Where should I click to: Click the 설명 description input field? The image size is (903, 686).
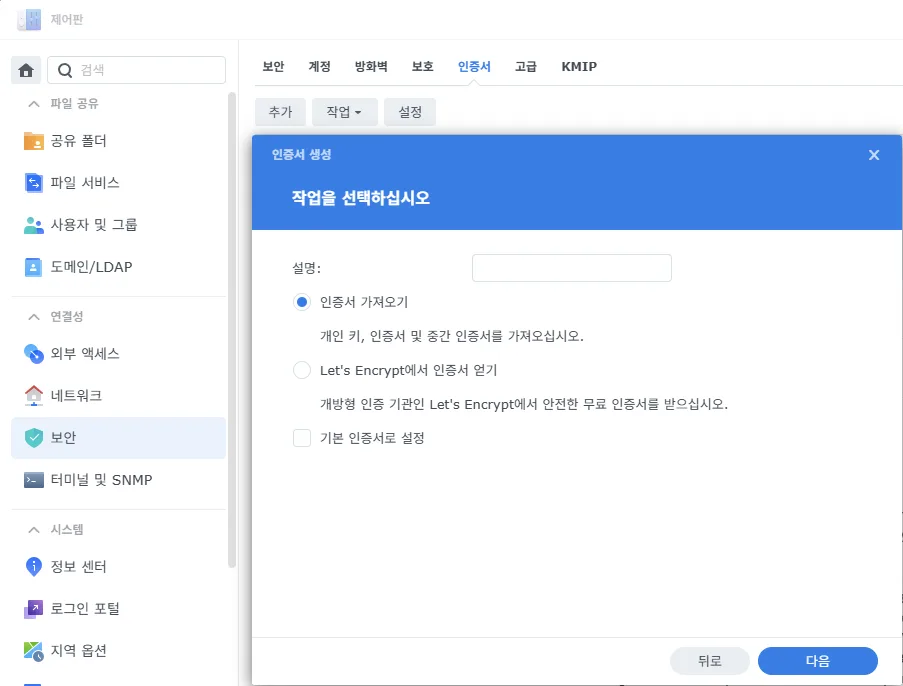(x=571, y=268)
